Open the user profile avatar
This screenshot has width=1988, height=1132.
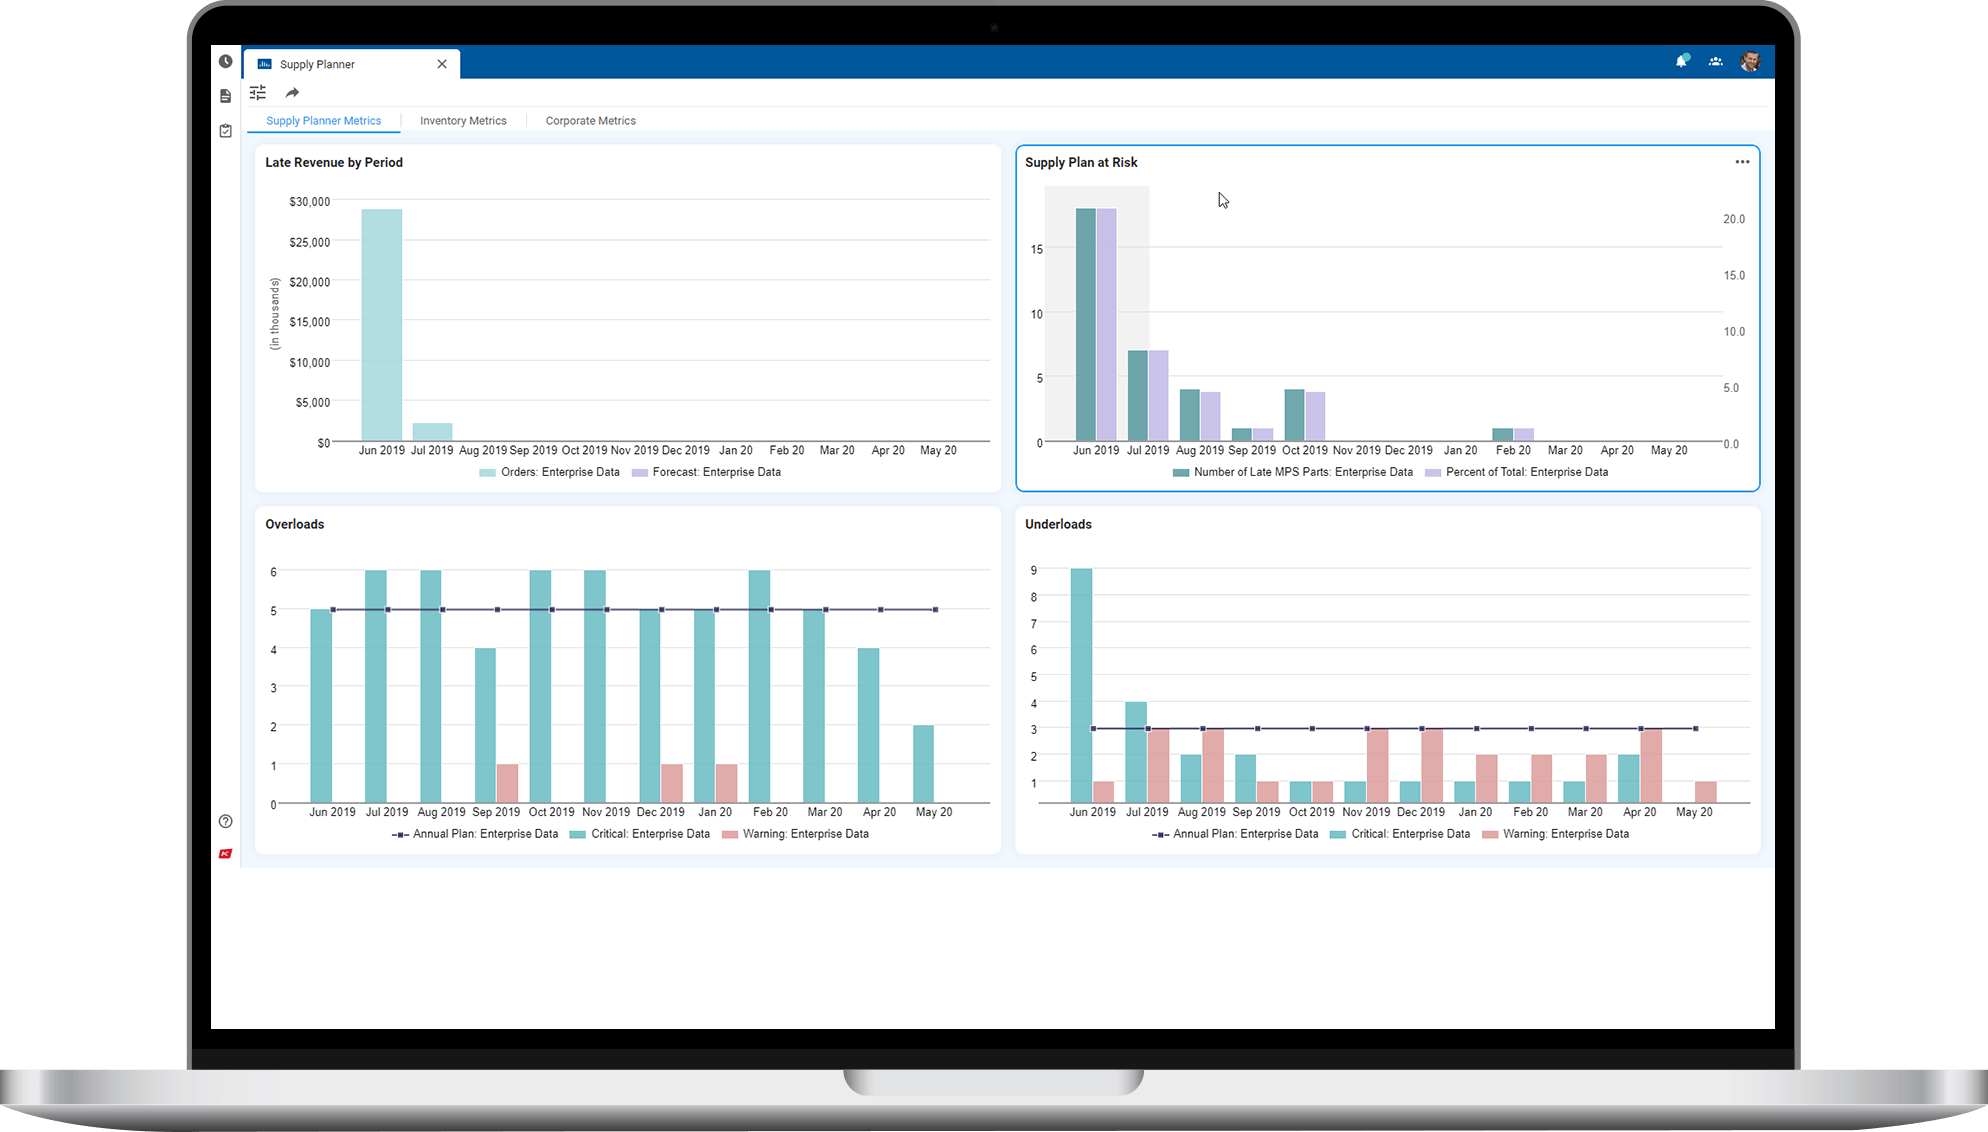coord(1750,62)
